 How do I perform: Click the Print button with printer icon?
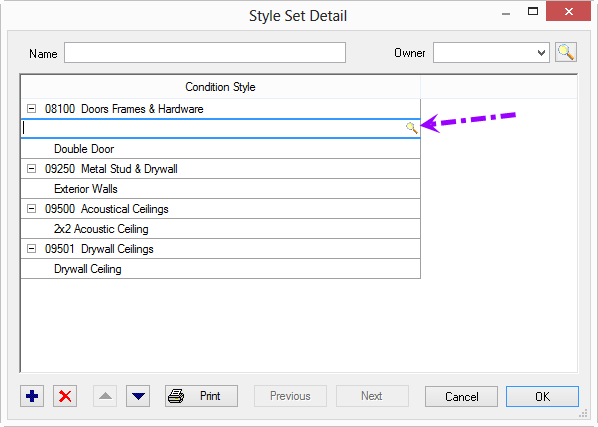pos(201,396)
